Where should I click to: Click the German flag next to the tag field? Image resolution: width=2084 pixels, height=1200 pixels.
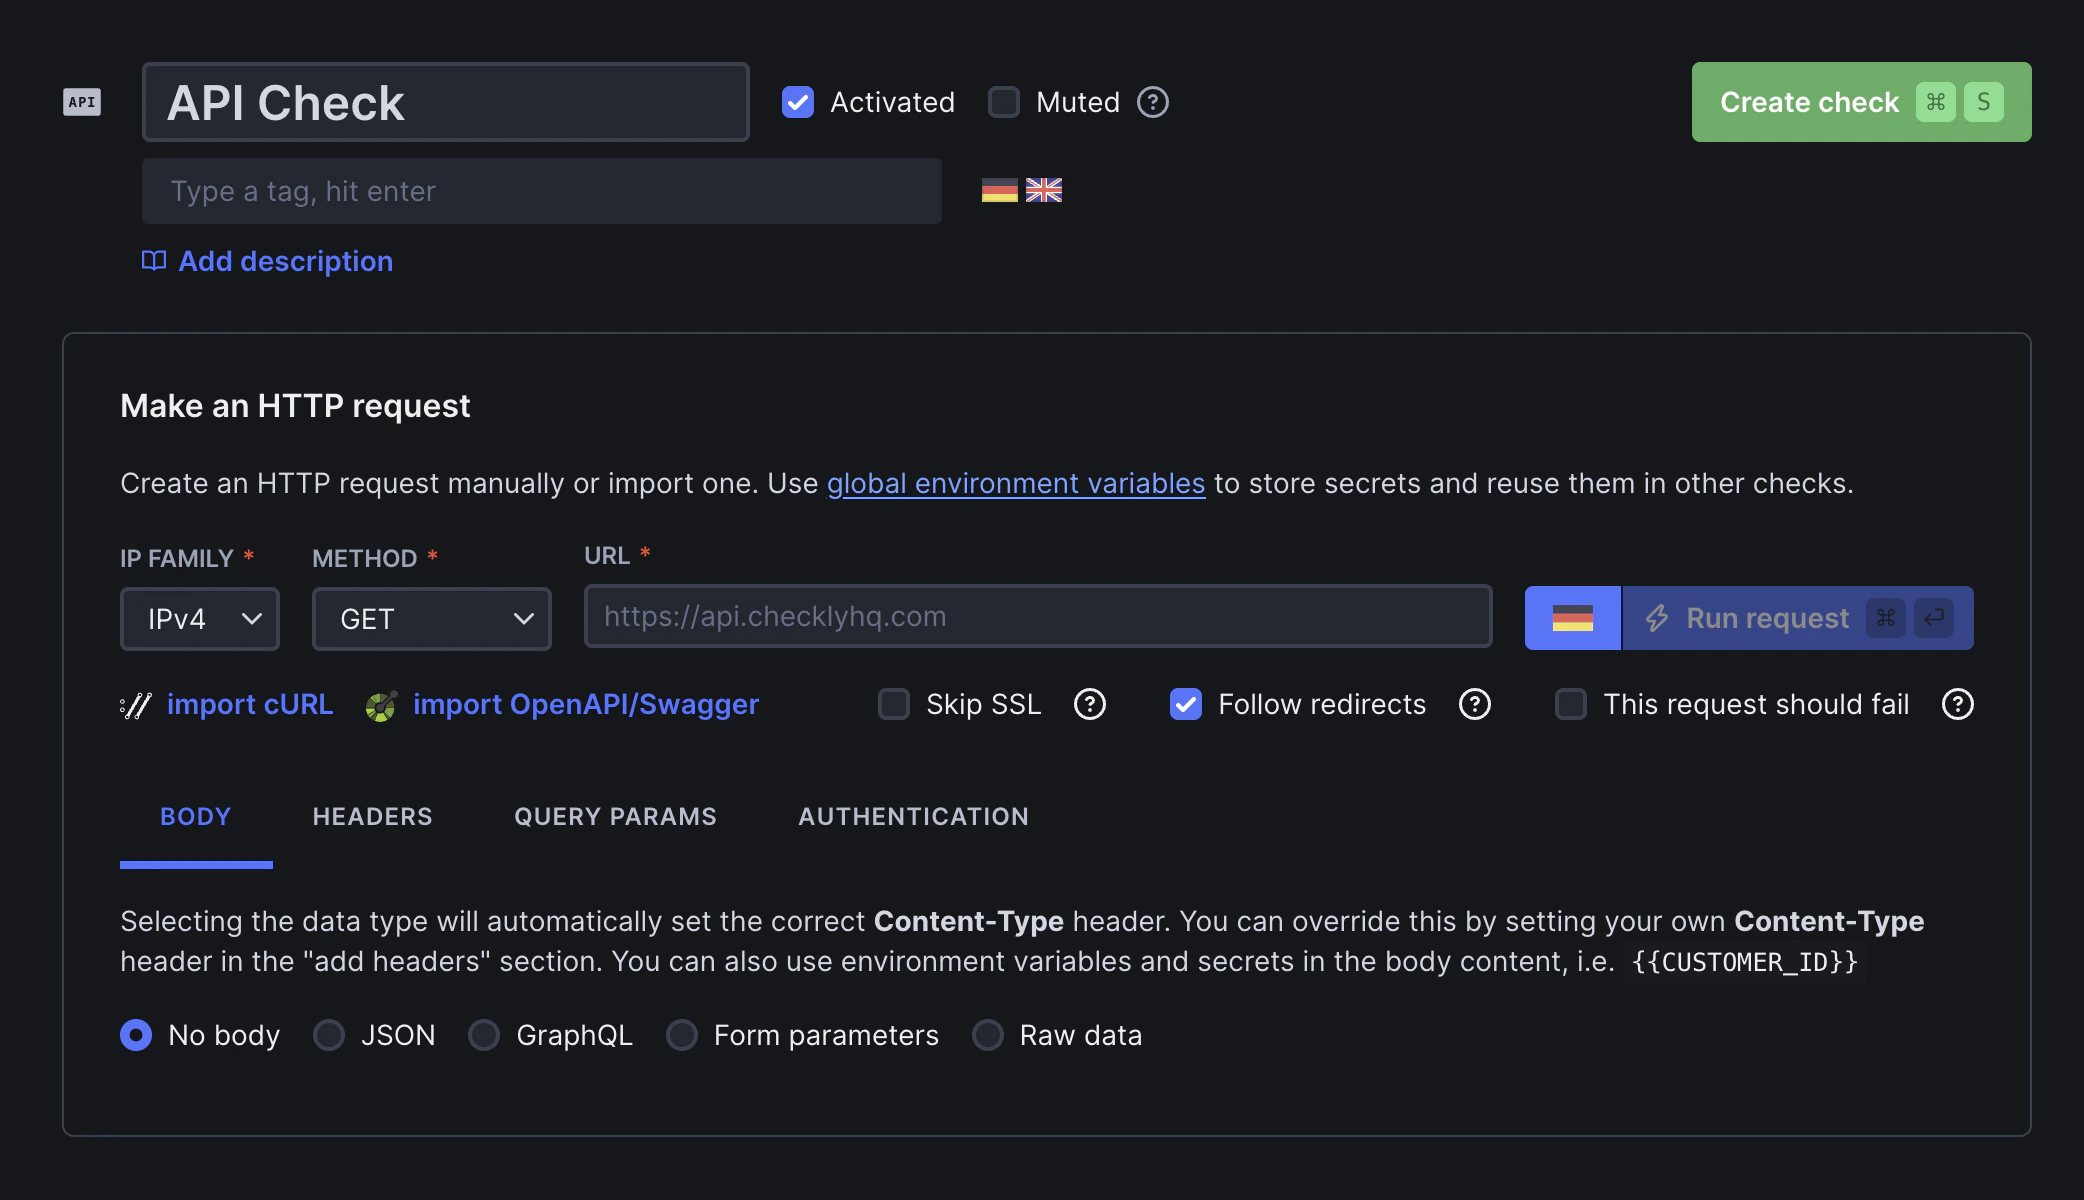coord(999,190)
